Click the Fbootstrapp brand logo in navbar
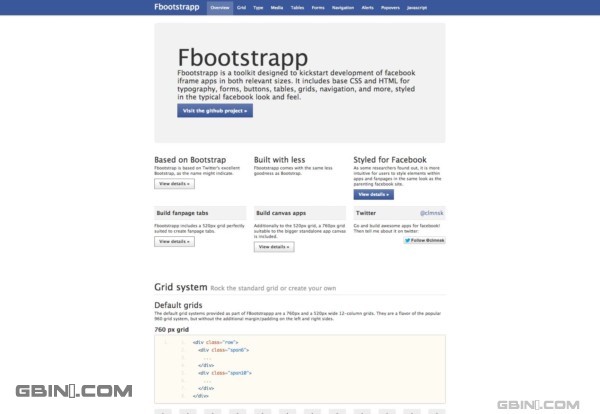This screenshot has height=414, width=600. (x=179, y=7)
